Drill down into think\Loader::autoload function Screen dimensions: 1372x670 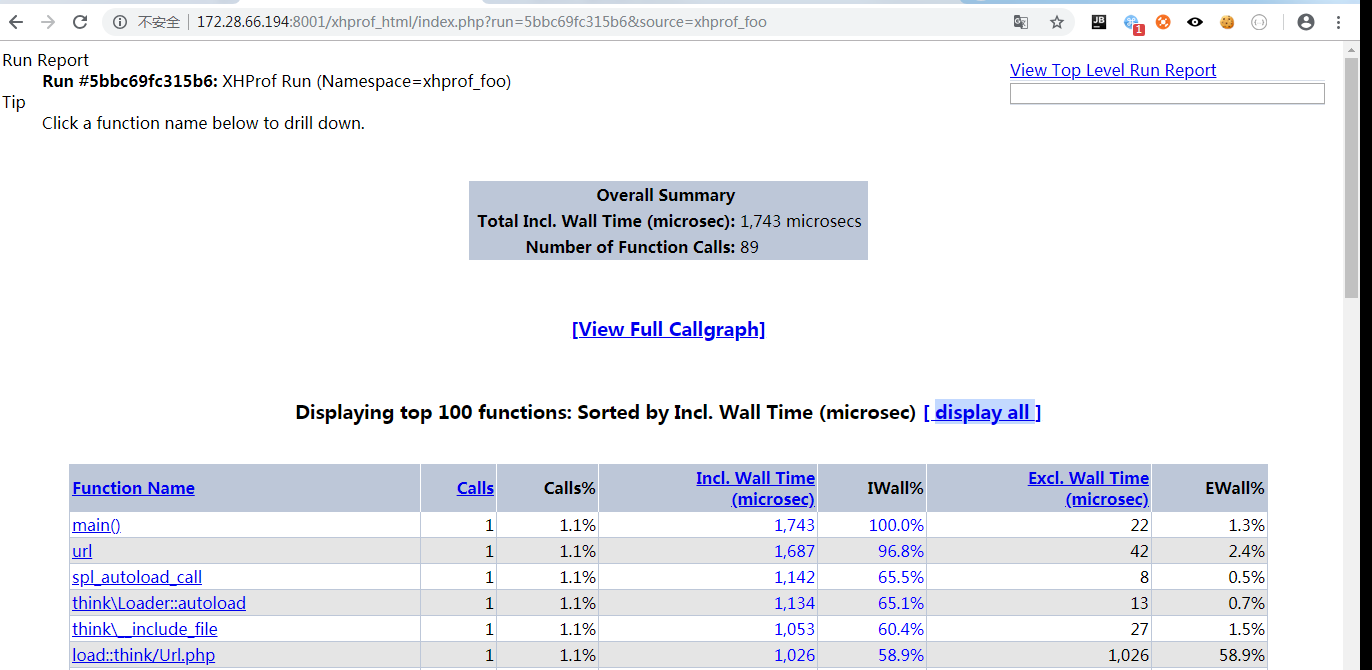(x=158, y=603)
